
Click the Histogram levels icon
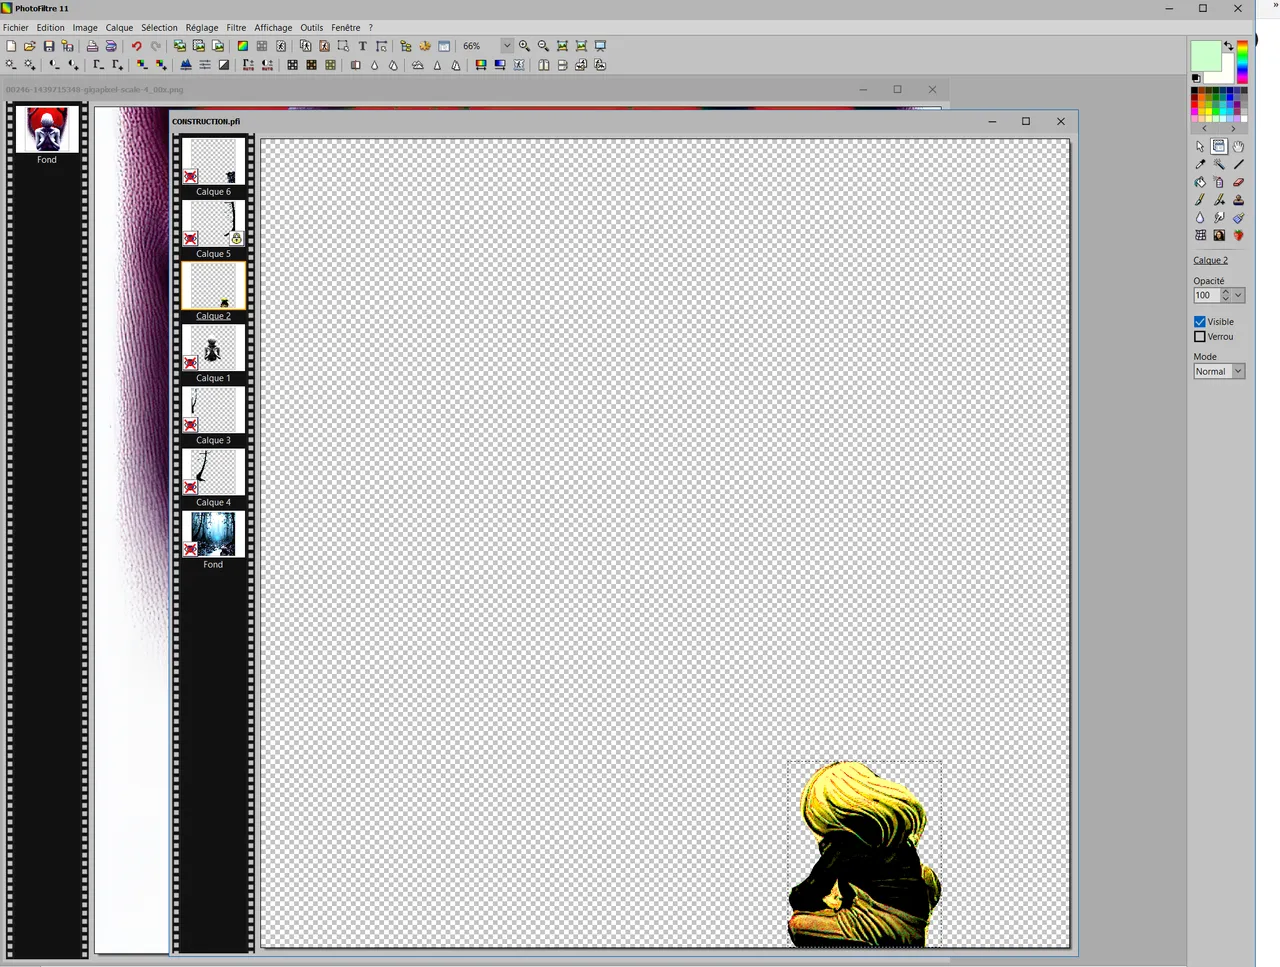coord(186,65)
